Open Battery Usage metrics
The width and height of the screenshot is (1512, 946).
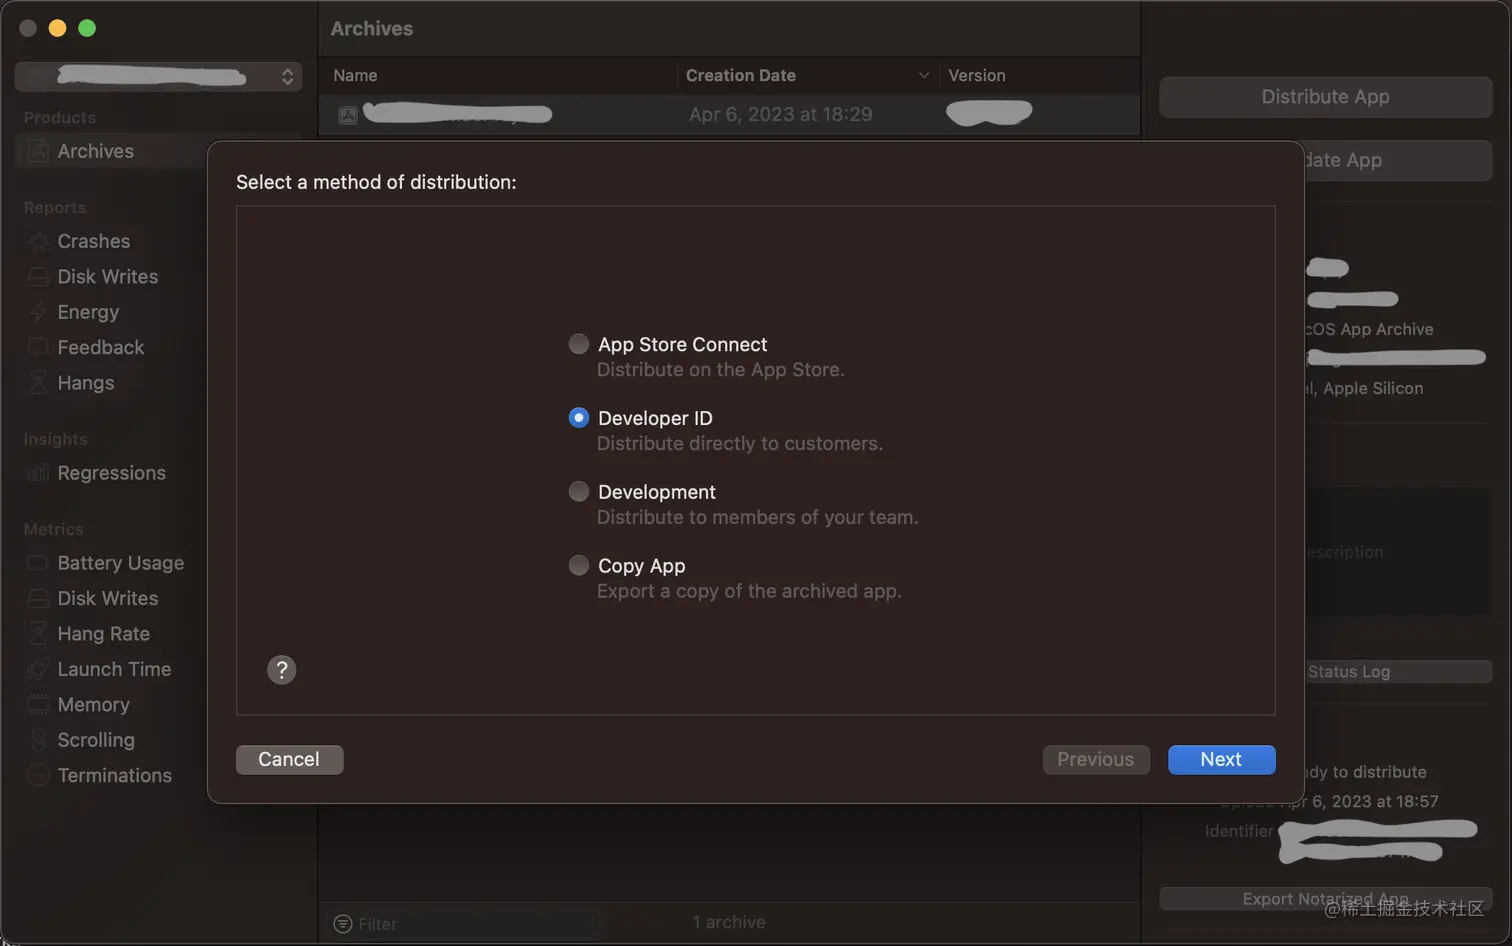pyautogui.click(x=121, y=563)
